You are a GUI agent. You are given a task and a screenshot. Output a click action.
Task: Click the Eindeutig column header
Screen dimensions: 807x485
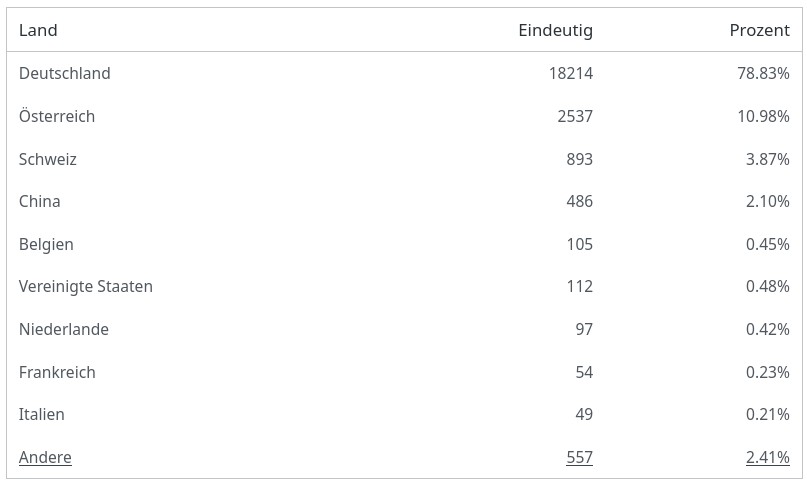[x=555, y=30]
